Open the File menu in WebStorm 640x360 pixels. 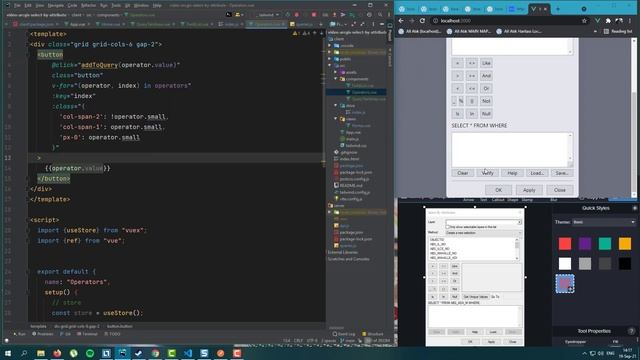17,5
